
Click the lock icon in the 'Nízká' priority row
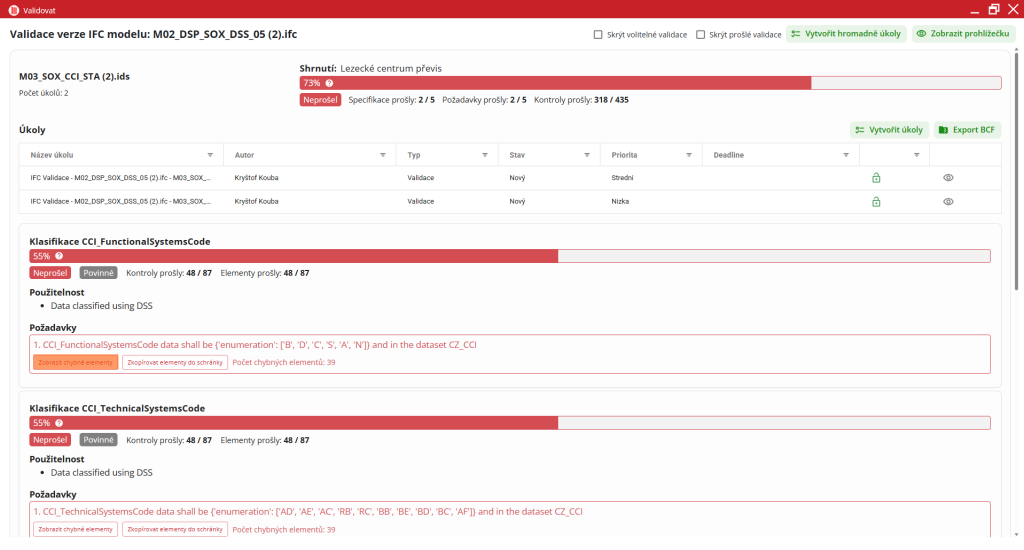876,201
